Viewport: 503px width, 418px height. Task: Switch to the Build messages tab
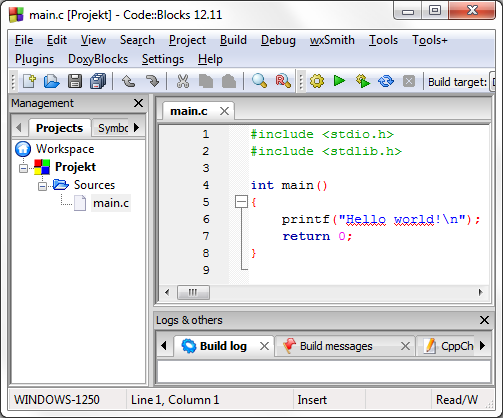click(336, 346)
